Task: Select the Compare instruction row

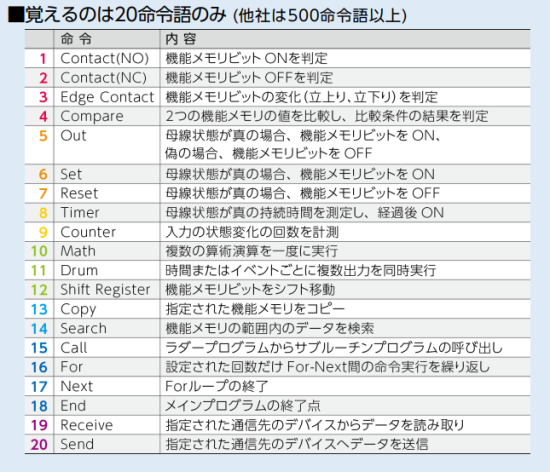Action: tap(277, 116)
